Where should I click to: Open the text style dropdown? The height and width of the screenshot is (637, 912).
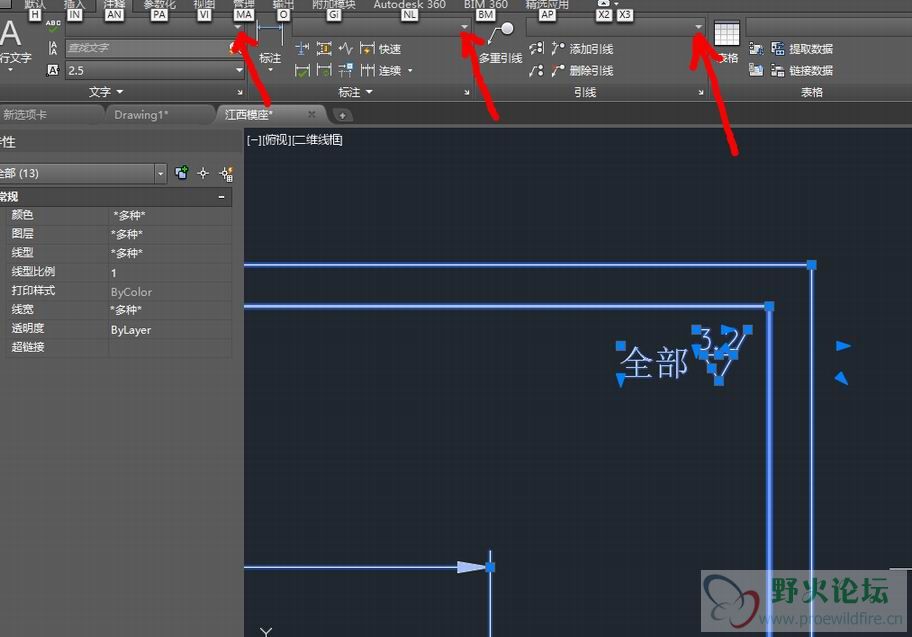point(238,27)
